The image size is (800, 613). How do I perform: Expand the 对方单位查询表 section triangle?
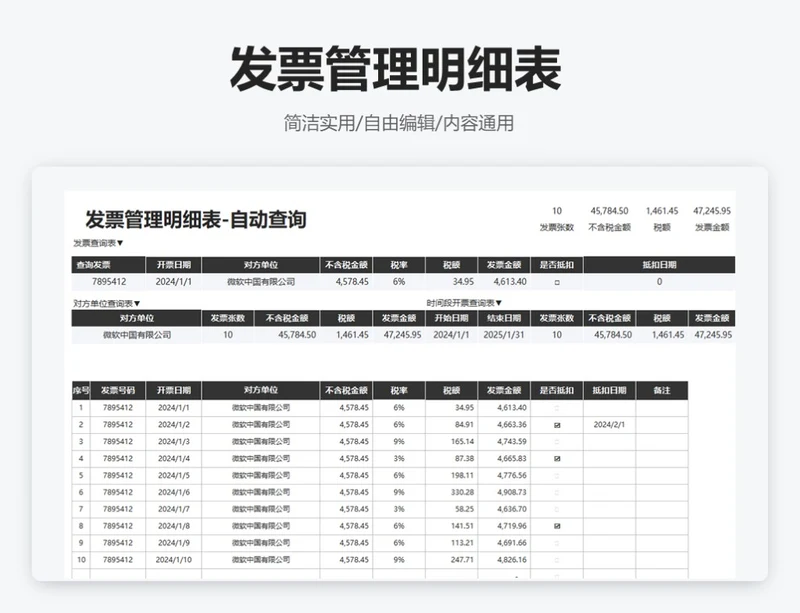(x=137, y=304)
